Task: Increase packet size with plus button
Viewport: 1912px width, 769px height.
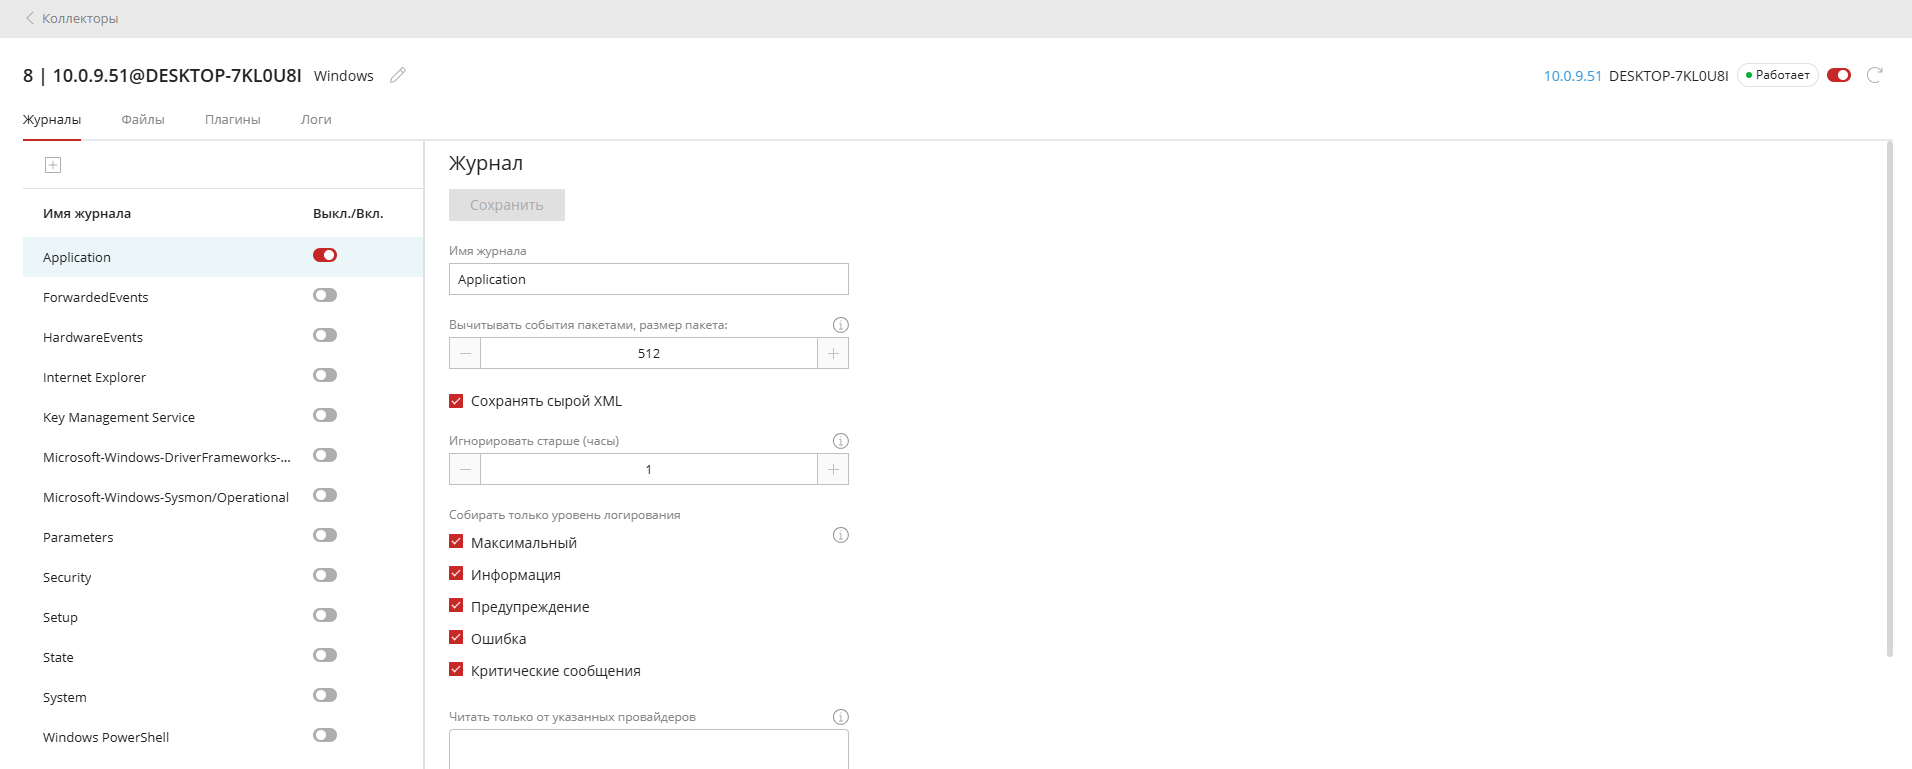Action: point(833,353)
